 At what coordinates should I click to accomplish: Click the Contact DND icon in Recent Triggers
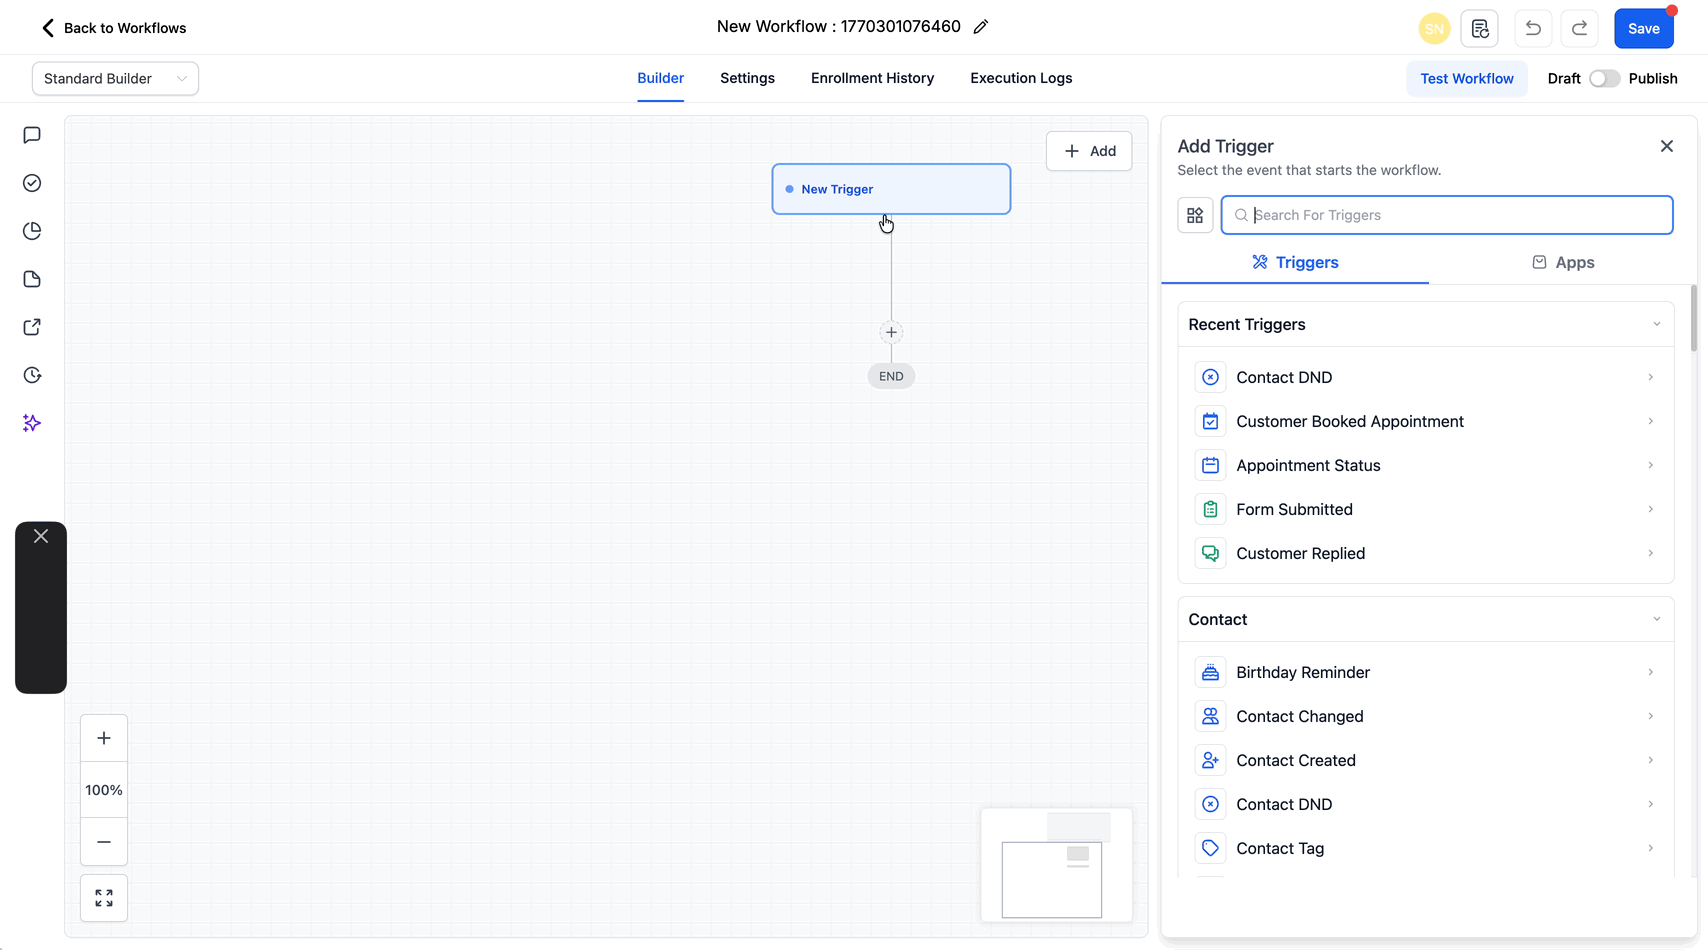(1210, 377)
